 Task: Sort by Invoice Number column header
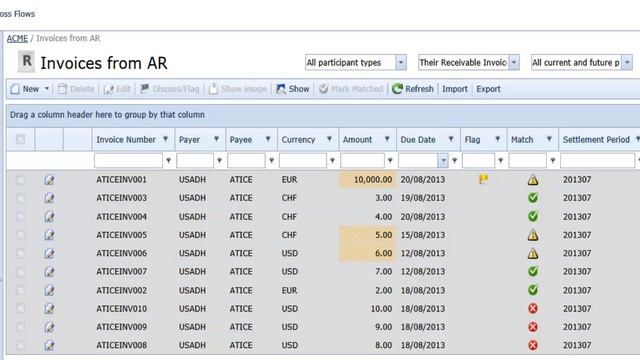click(126, 140)
